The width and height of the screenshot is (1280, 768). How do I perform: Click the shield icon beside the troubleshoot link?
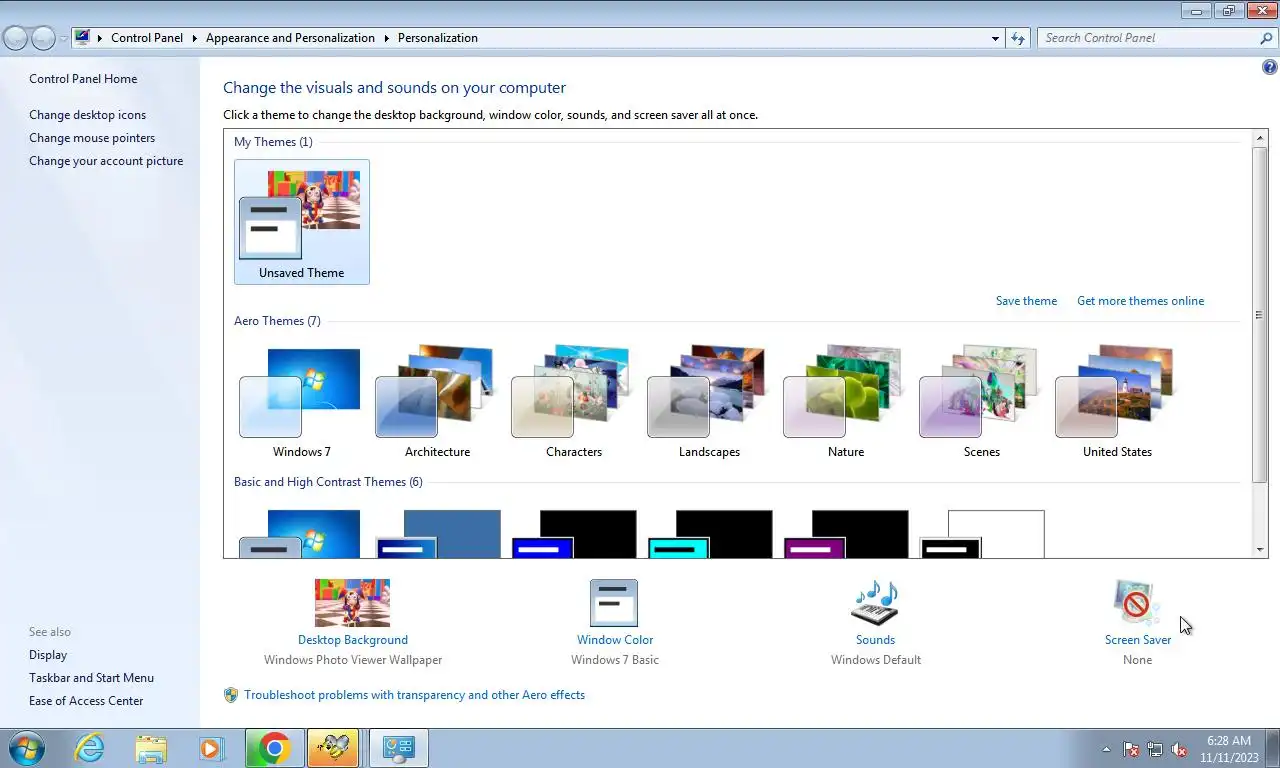click(x=231, y=695)
